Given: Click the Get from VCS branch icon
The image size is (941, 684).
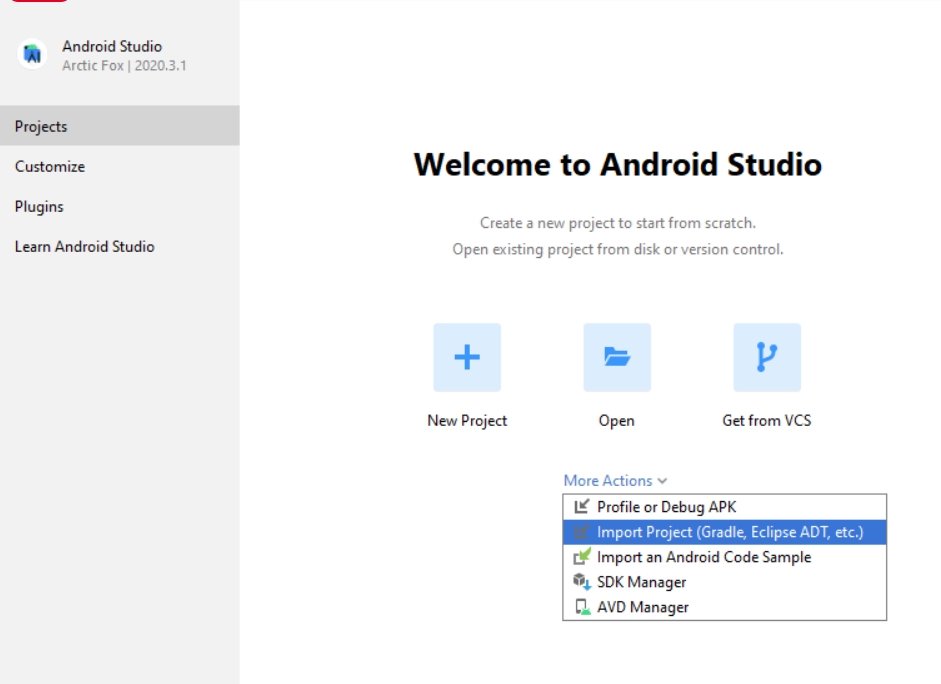Looking at the screenshot, I should [x=767, y=357].
